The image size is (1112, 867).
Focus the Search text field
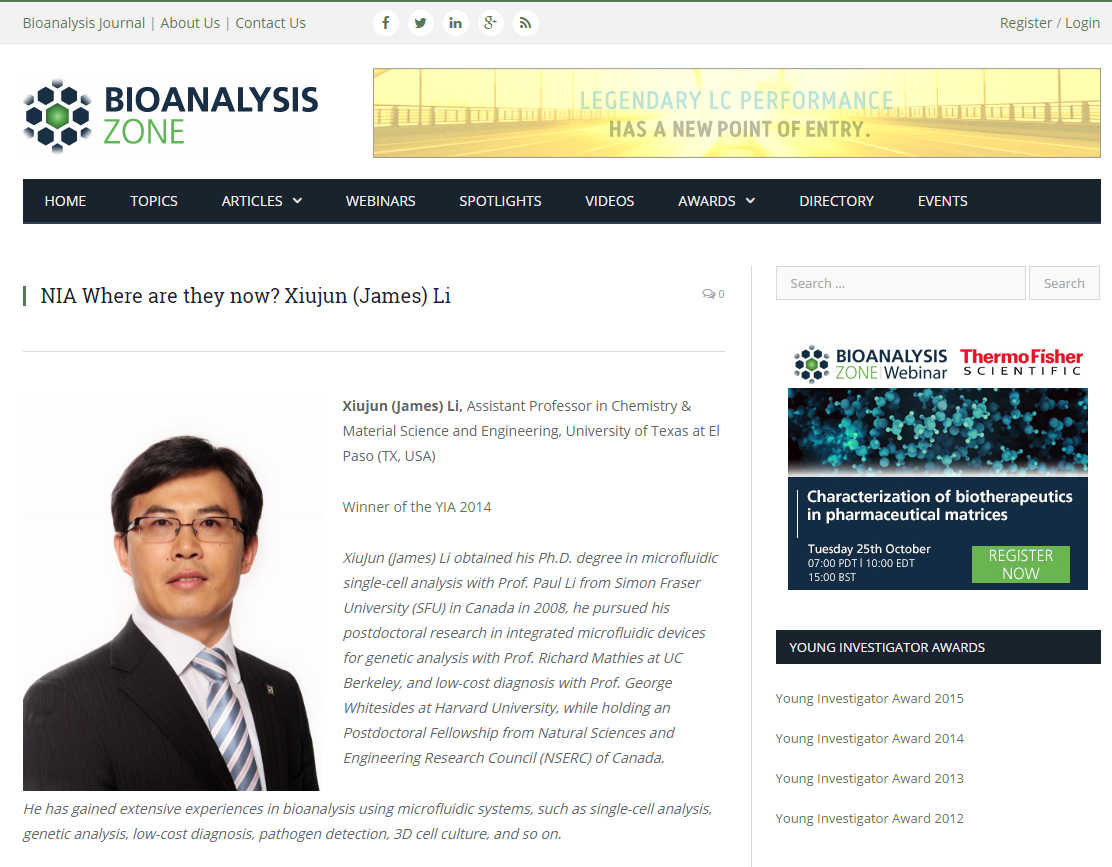click(901, 283)
